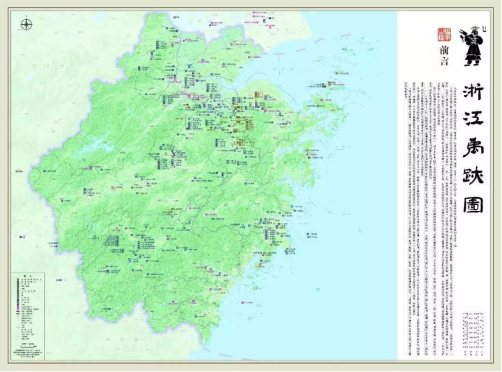
Task: Click the map legend box
Action: (x=28, y=316)
